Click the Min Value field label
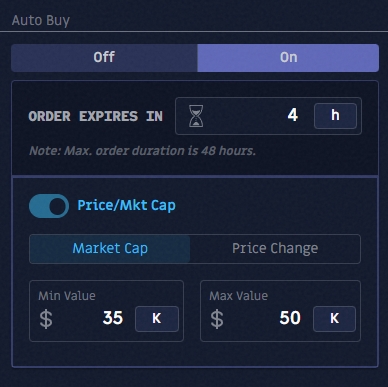This screenshot has height=387, width=388. pyautogui.click(x=67, y=296)
